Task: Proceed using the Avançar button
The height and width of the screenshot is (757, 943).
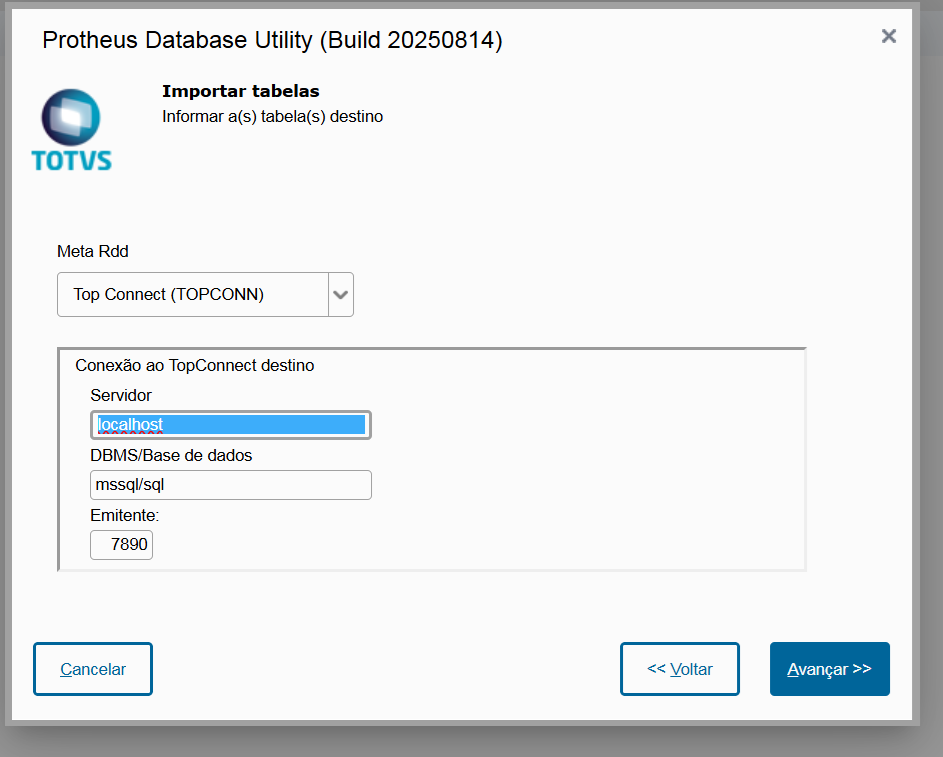Action: click(829, 669)
